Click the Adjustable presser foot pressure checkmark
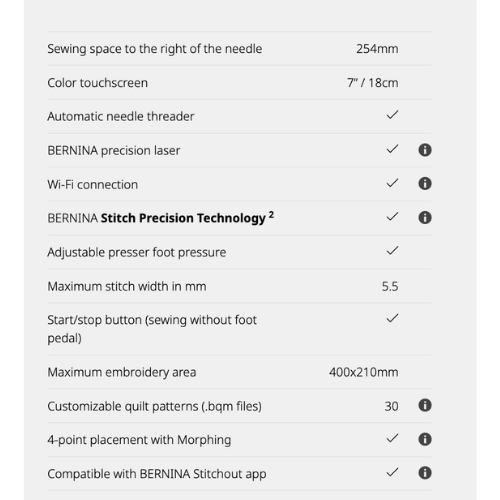The image size is (500, 500). tap(392, 250)
